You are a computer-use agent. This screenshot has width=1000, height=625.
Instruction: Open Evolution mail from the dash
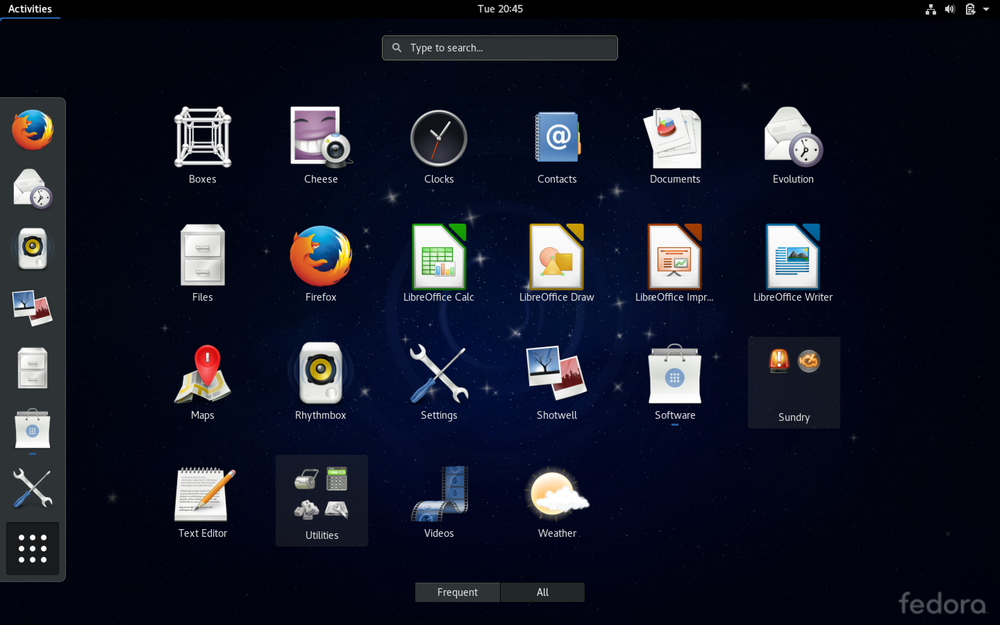pos(33,189)
